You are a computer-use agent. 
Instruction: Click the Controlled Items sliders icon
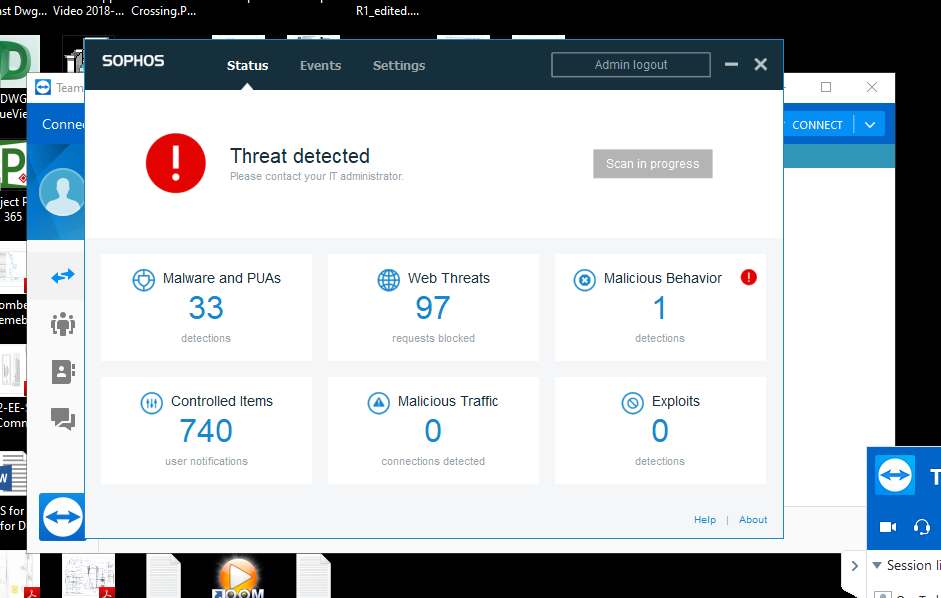pos(151,403)
